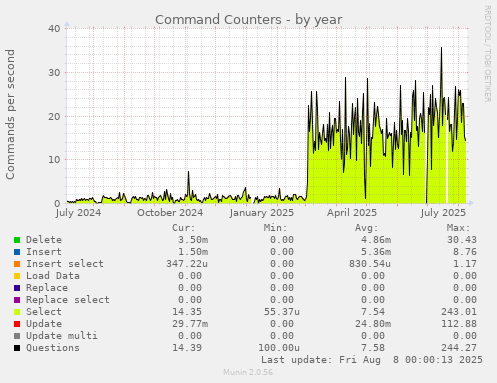Click the Questions legend label
The image size is (497, 383).
(x=53, y=348)
